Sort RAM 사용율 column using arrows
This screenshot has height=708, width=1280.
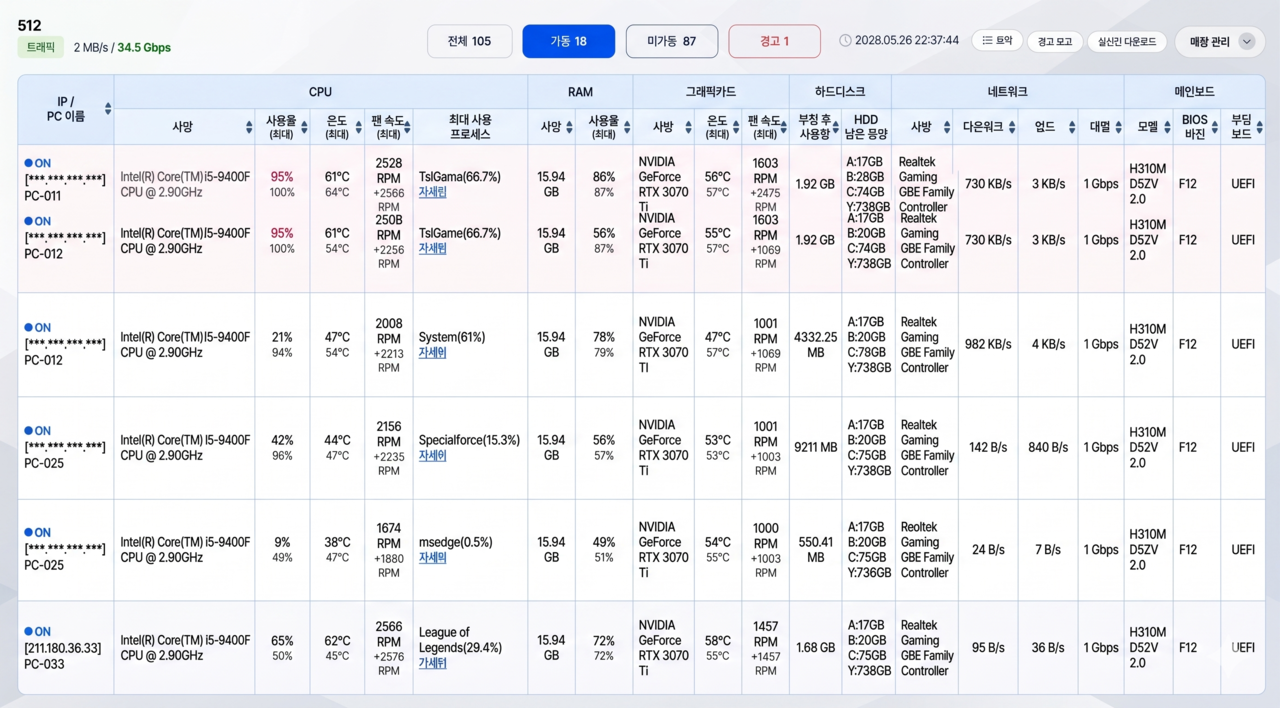[x=627, y=127]
